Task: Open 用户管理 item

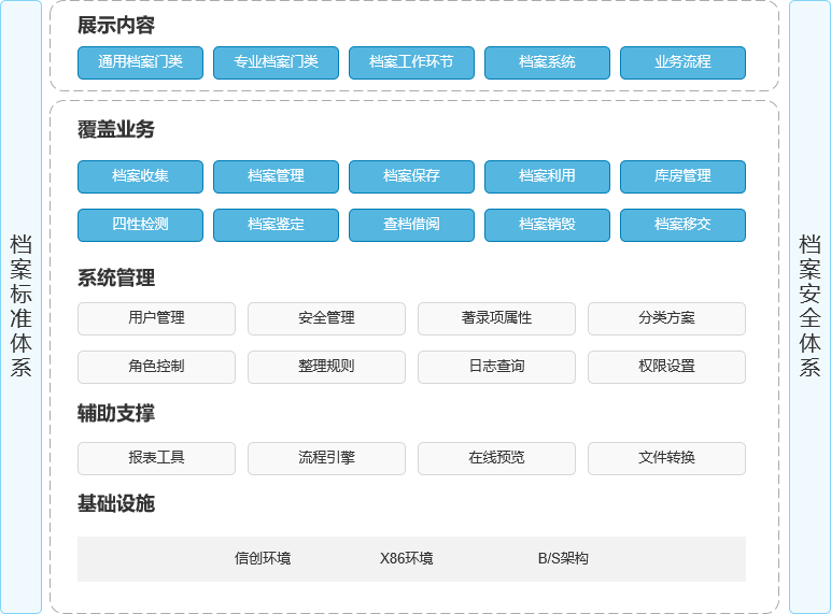Action: [x=157, y=318]
